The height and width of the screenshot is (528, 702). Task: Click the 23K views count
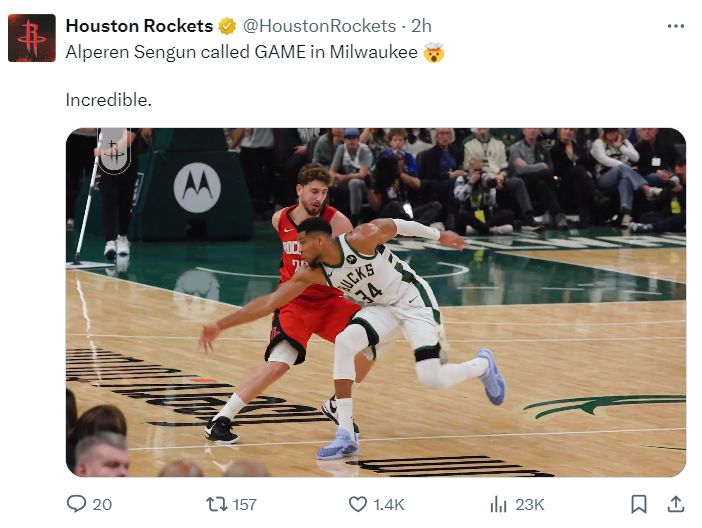tap(529, 505)
